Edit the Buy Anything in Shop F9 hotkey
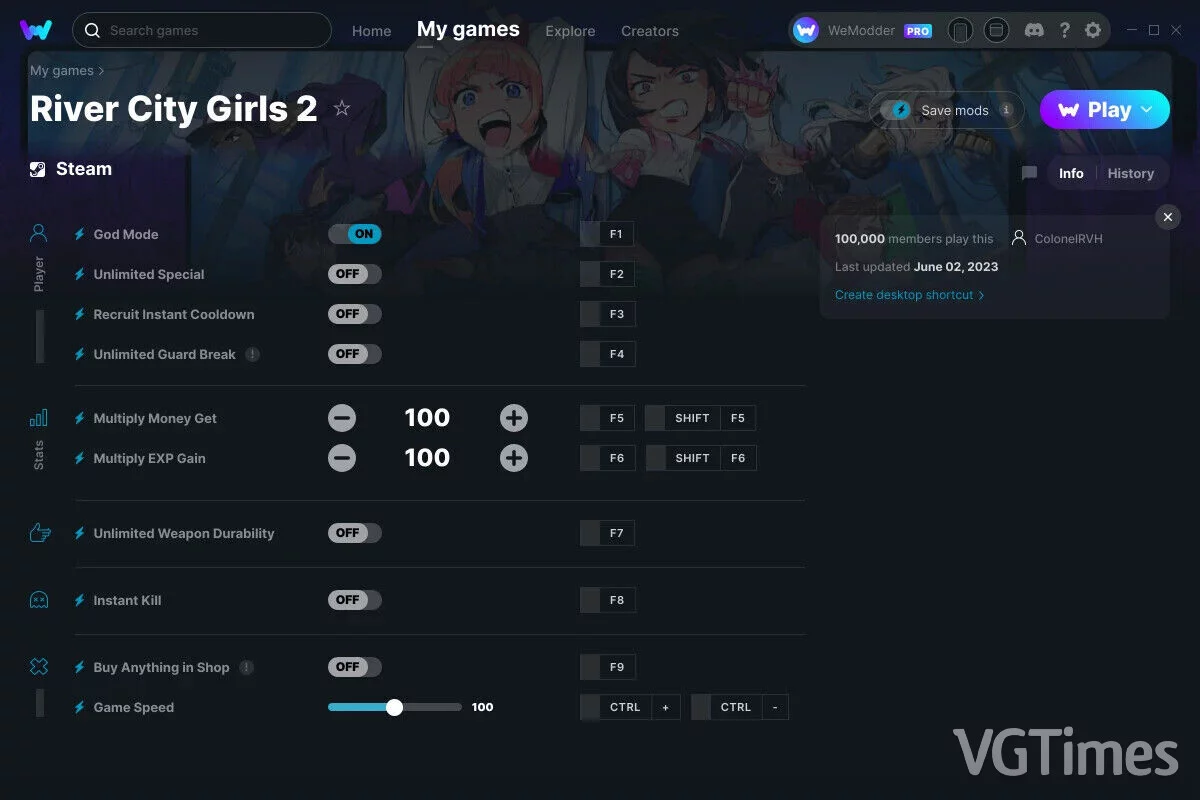 click(x=607, y=667)
